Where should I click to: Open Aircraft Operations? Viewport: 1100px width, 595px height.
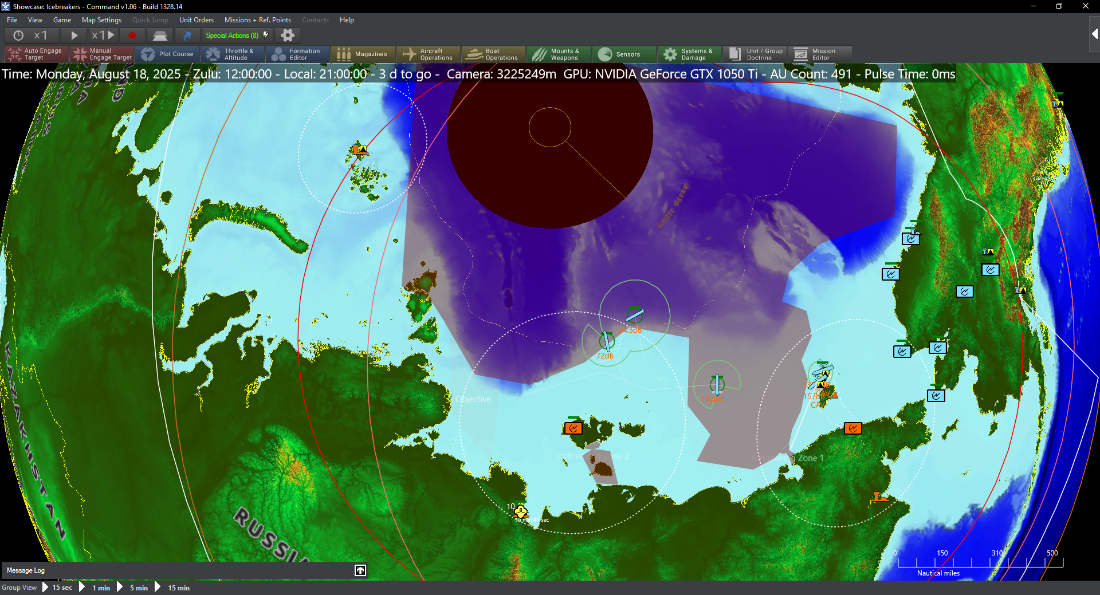[x=428, y=54]
